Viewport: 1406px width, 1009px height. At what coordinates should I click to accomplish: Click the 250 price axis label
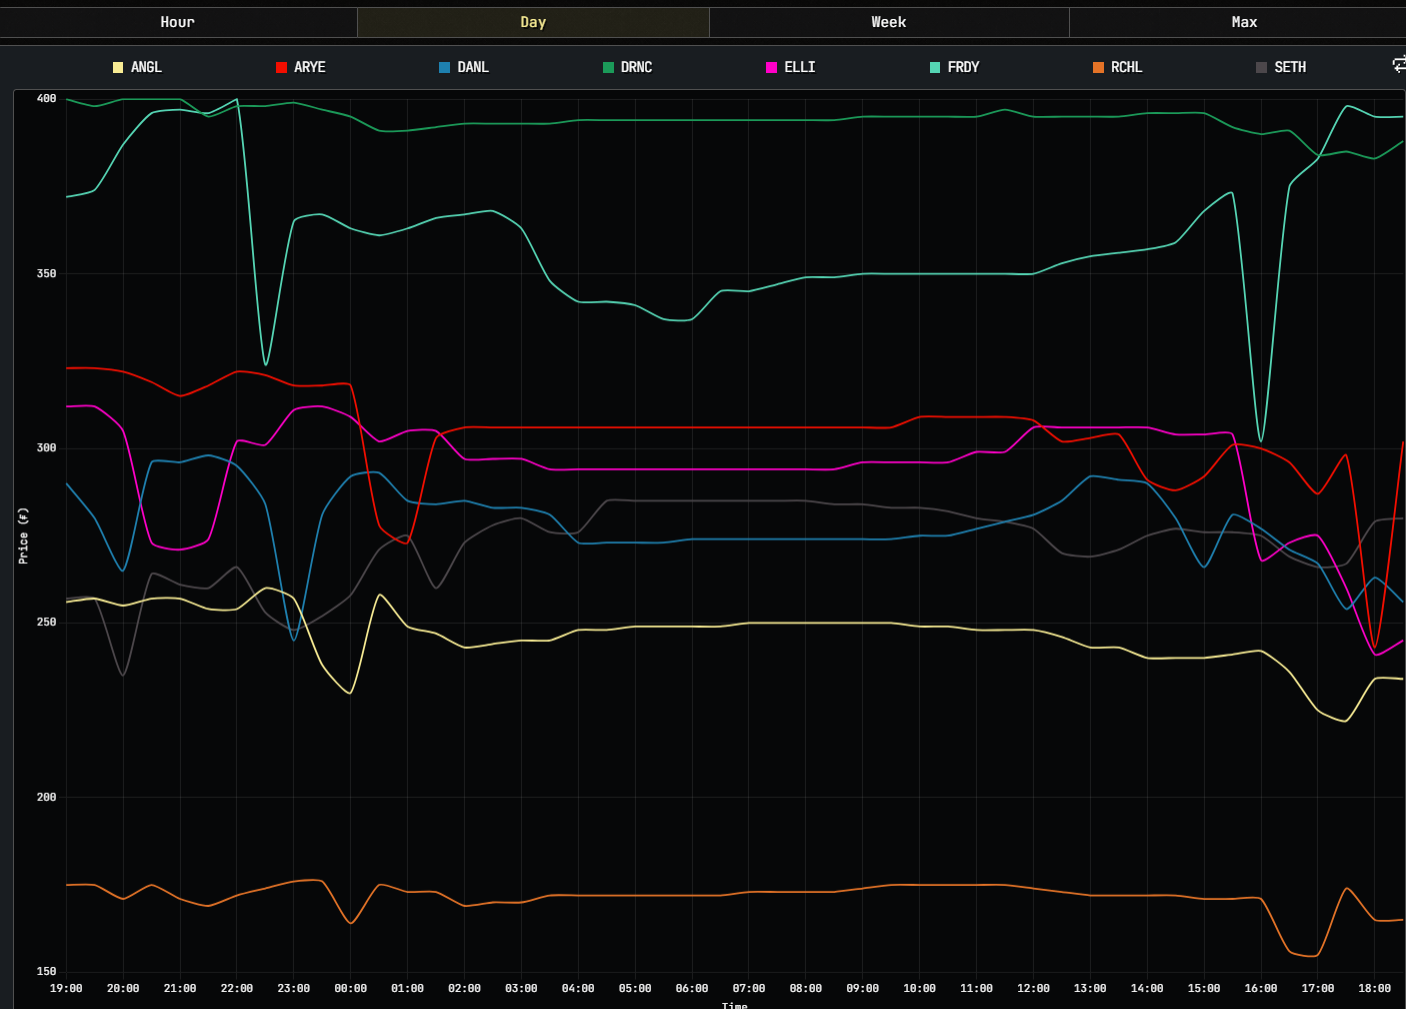point(46,622)
